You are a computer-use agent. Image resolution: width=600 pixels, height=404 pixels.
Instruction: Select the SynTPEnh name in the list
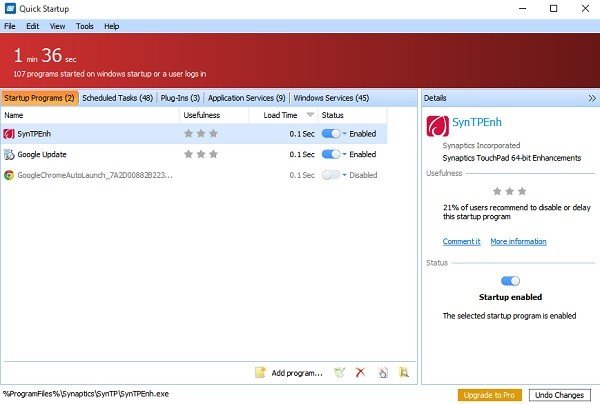pyautogui.click(x=34, y=134)
